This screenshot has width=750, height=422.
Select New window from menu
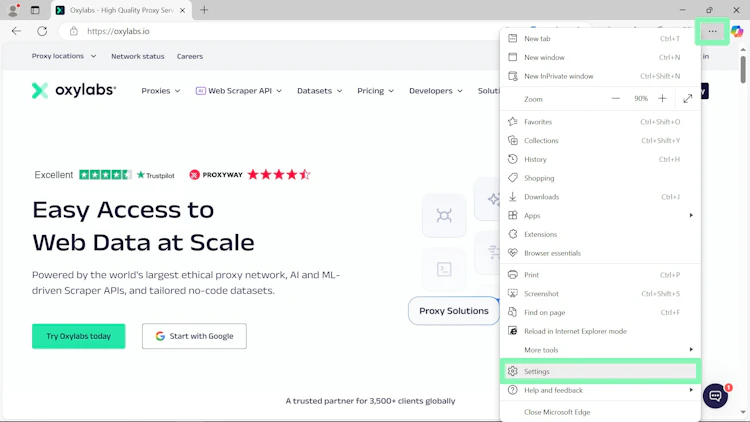point(600,57)
